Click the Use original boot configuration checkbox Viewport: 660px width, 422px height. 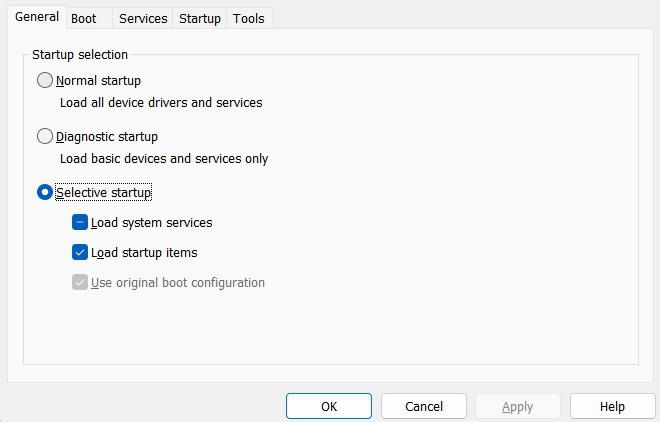click(80, 282)
